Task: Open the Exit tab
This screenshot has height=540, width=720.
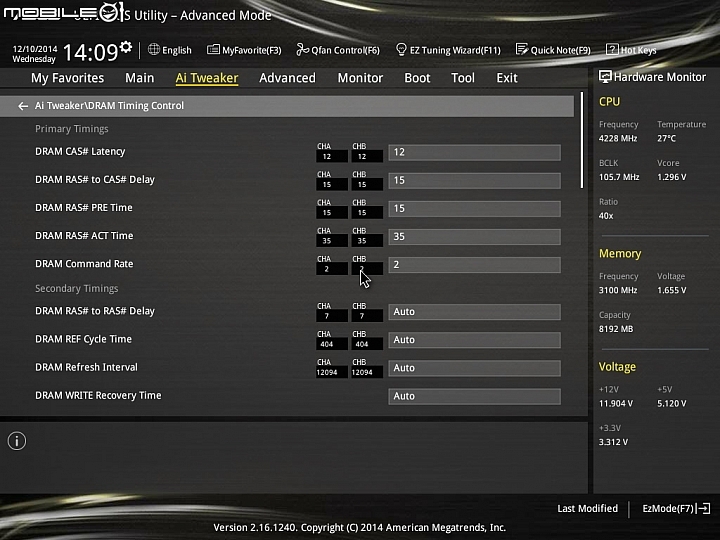Action: (x=507, y=78)
